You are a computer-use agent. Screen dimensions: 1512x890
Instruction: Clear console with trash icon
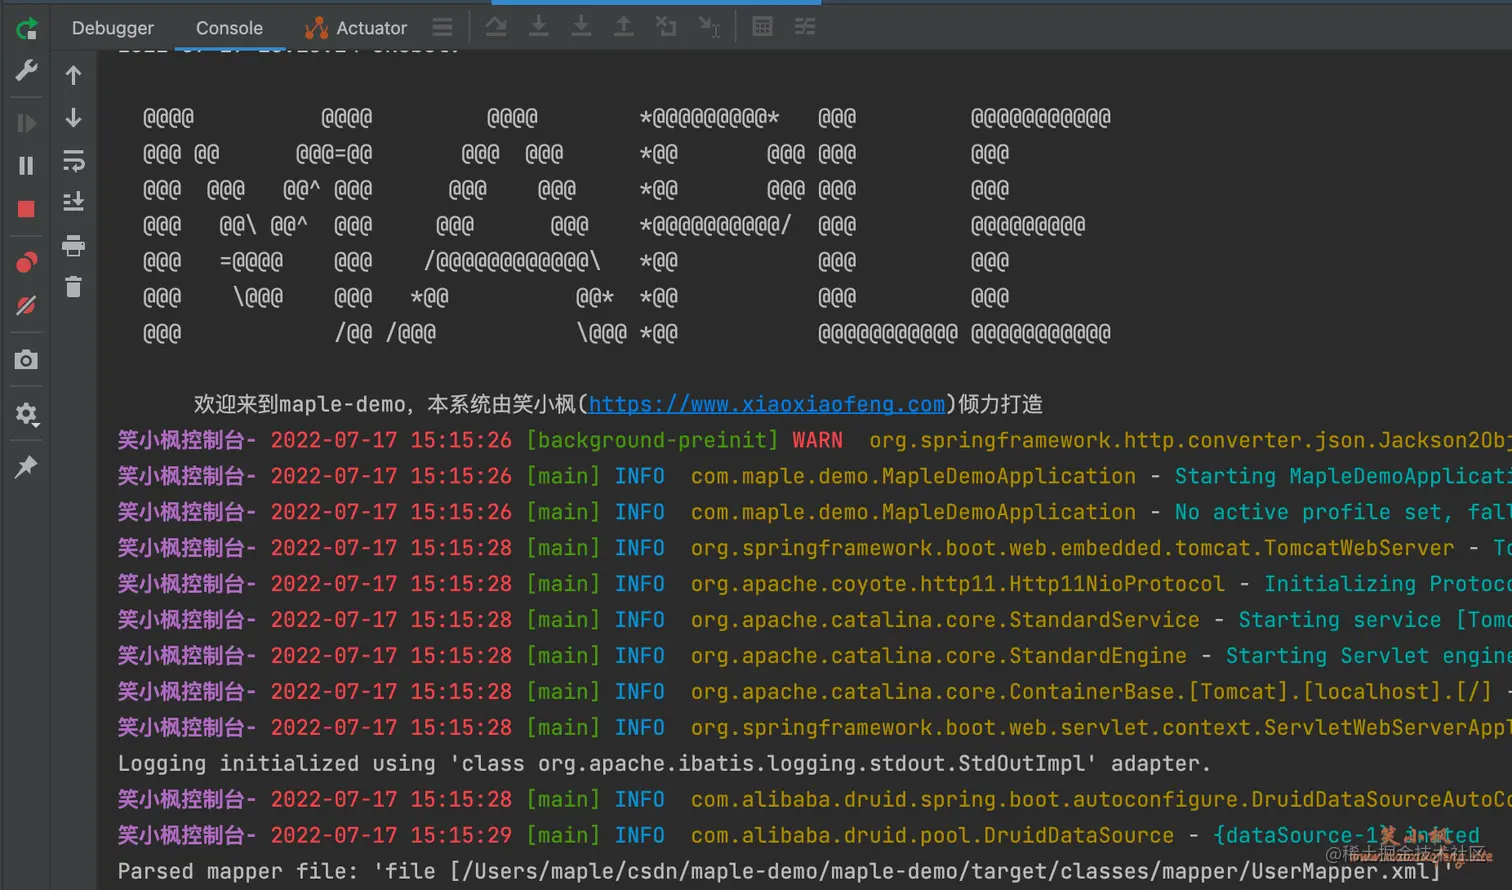coord(73,287)
